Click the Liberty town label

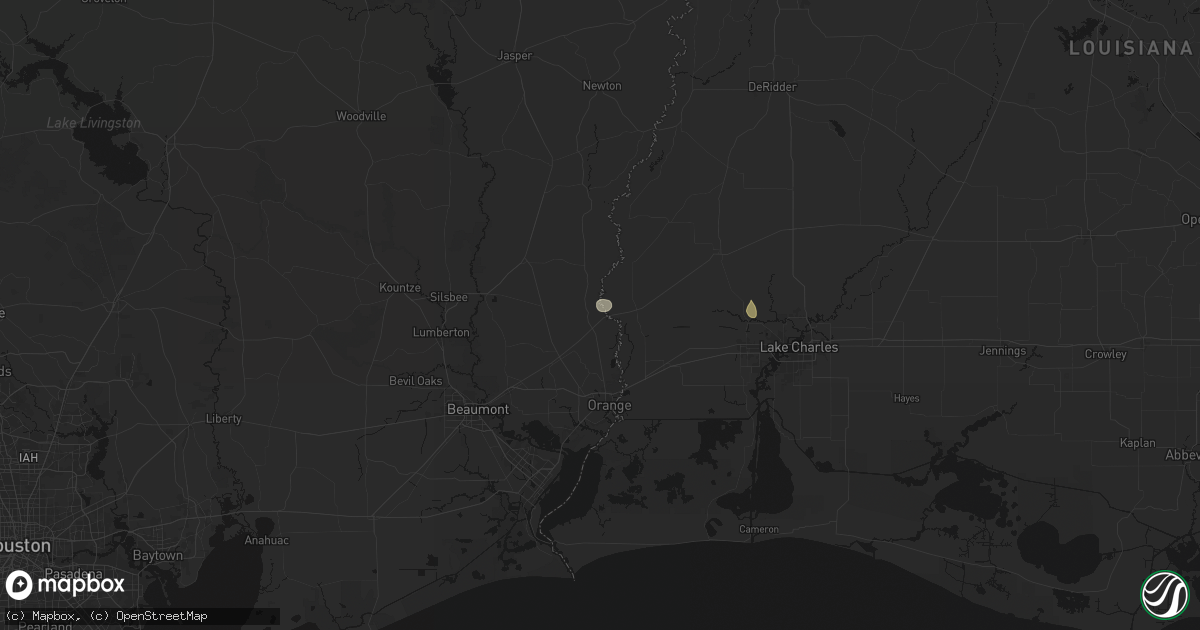coord(223,419)
